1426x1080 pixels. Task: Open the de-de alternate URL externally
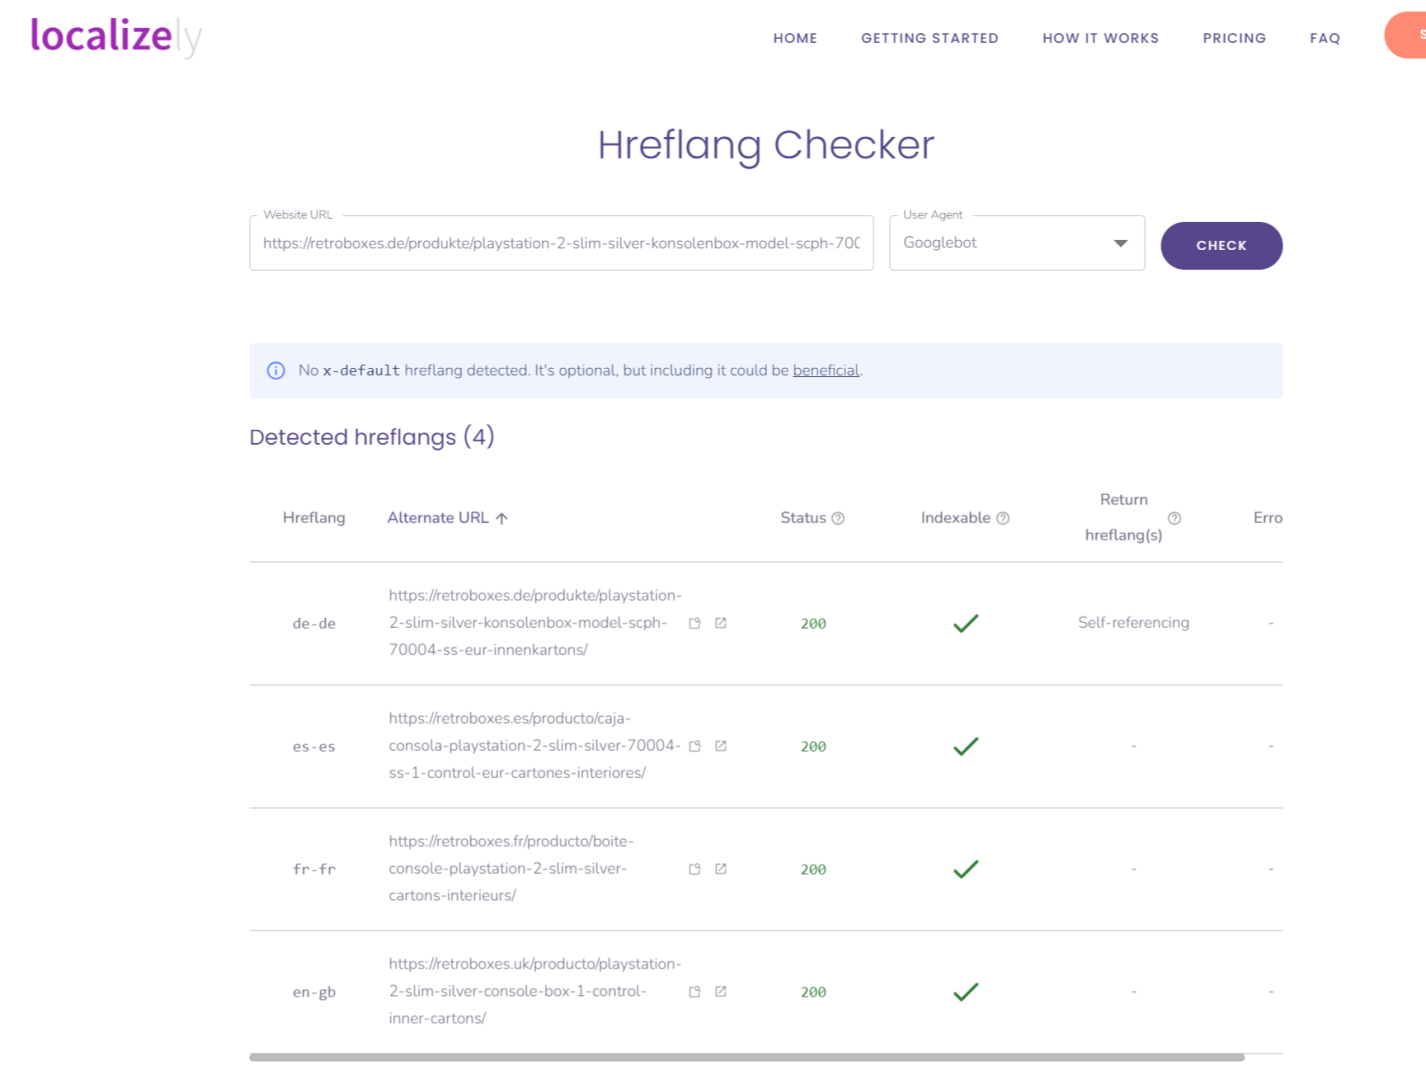[721, 623]
